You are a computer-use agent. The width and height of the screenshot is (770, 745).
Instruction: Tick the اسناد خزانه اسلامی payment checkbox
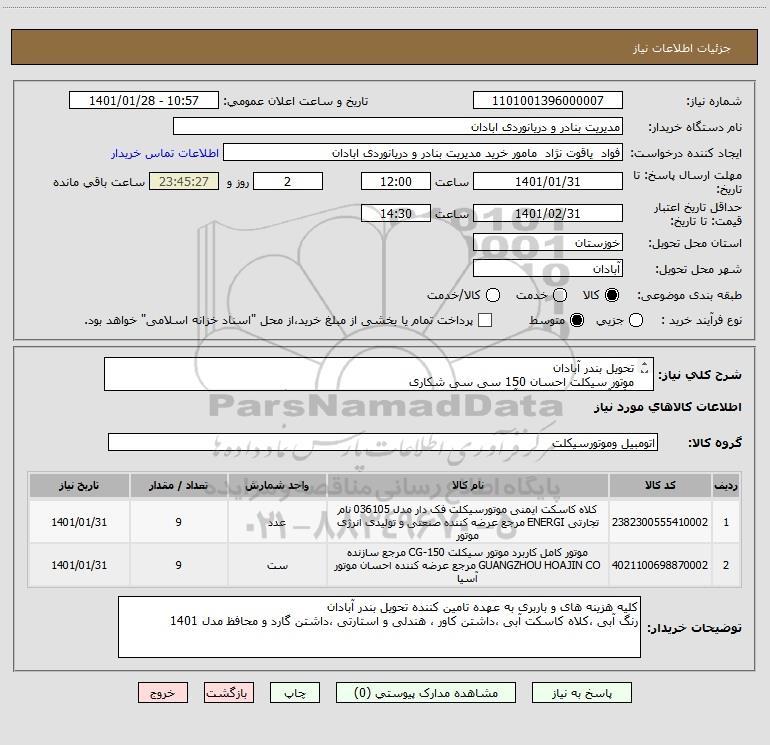coord(485,320)
